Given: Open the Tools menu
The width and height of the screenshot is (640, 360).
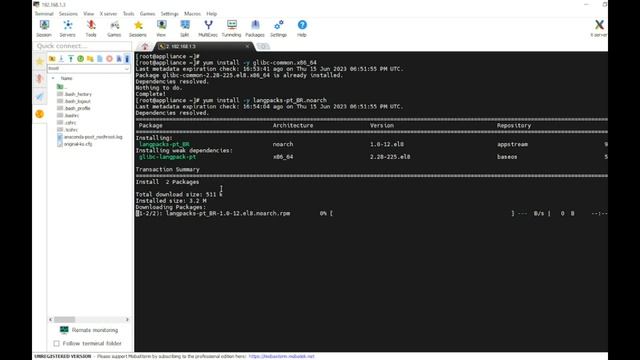Looking at the screenshot, I should [x=129, y=13].
